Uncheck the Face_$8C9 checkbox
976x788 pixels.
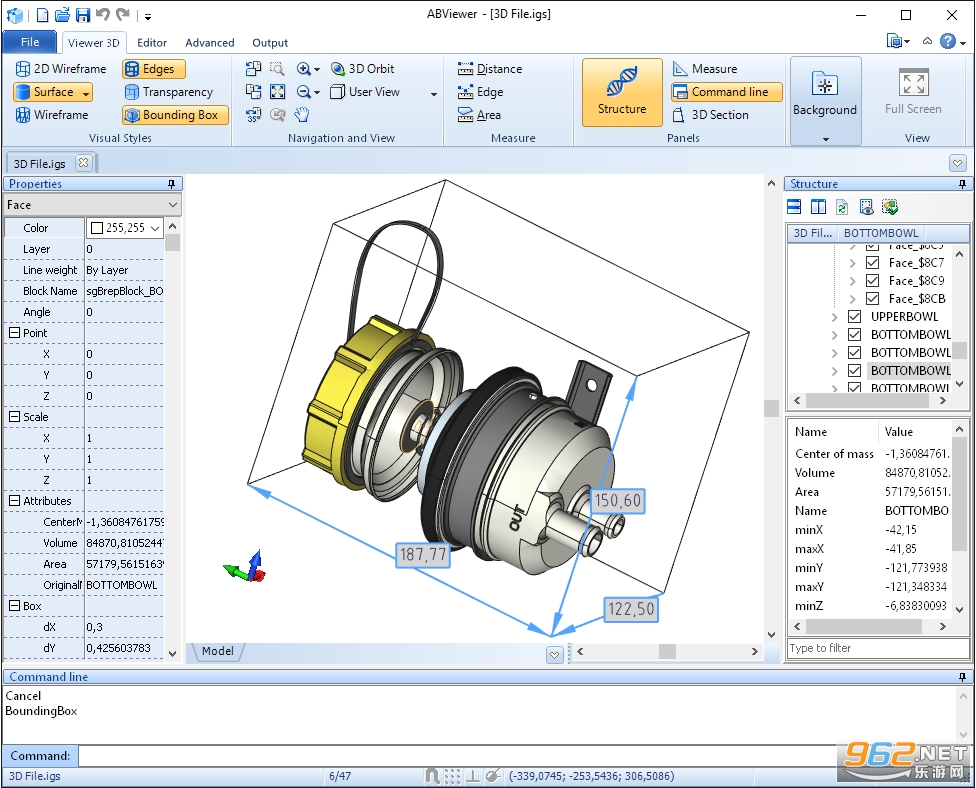tap(873, 281)
